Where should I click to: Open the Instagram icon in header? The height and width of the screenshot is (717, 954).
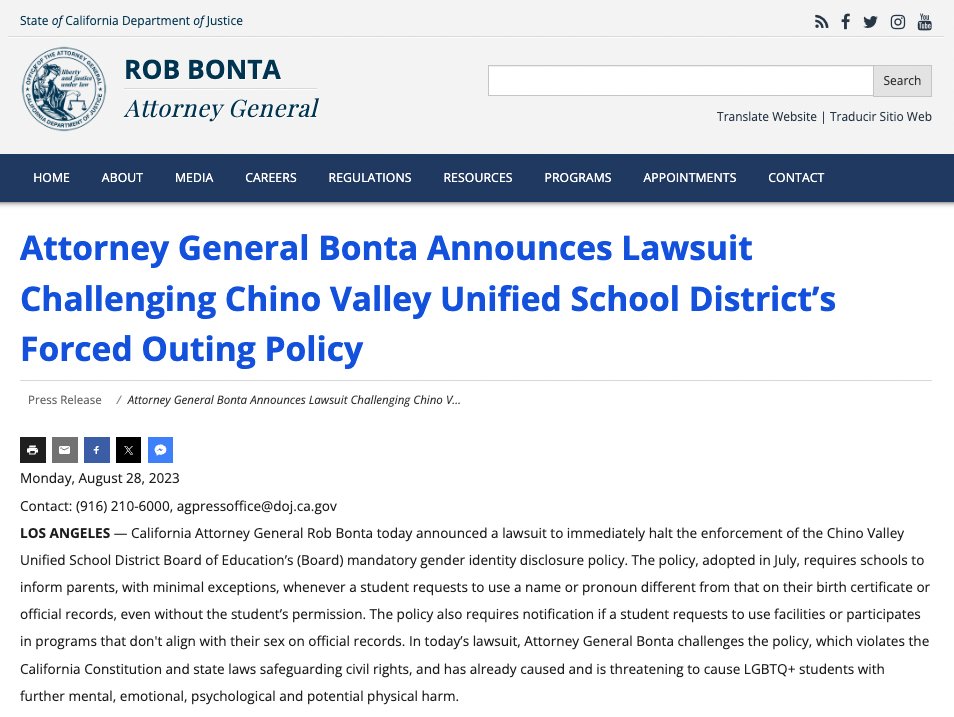897,23
